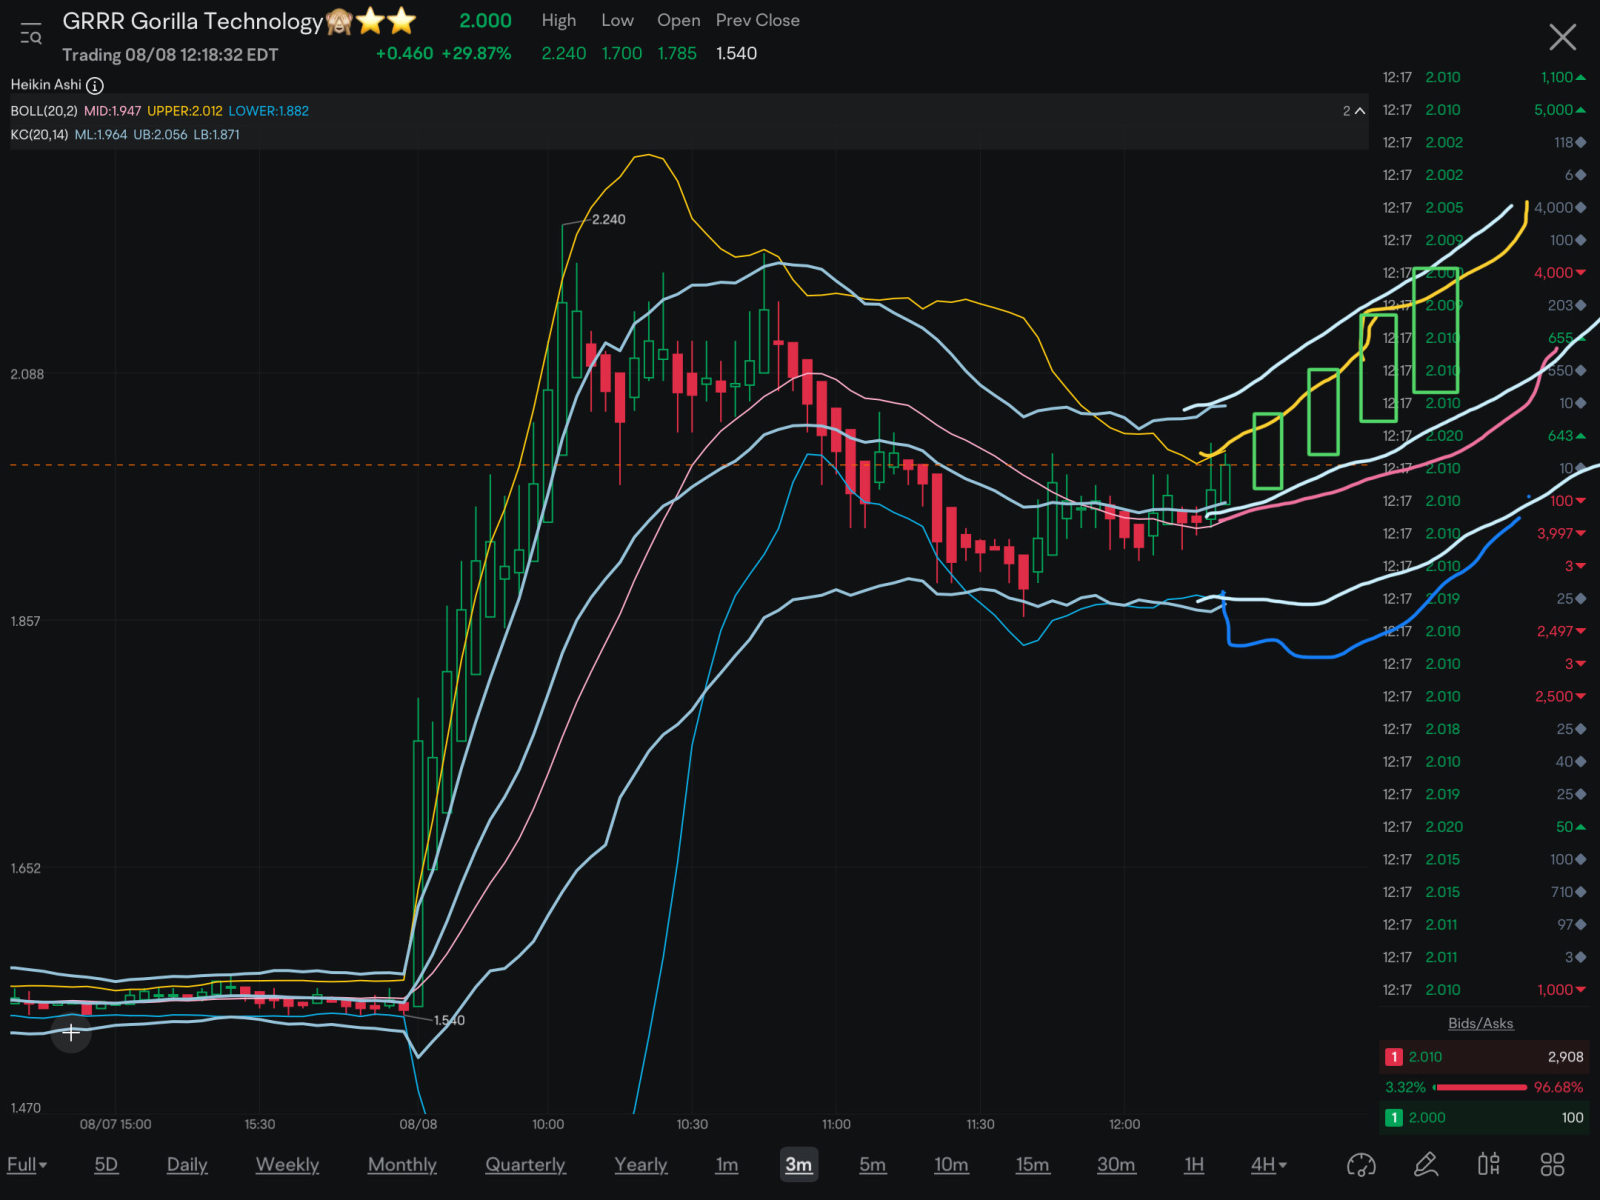Screen dimensions: 1600x1200
Task: Open the 4H interval dropdown
Action: click(x=1268, y=1164)
